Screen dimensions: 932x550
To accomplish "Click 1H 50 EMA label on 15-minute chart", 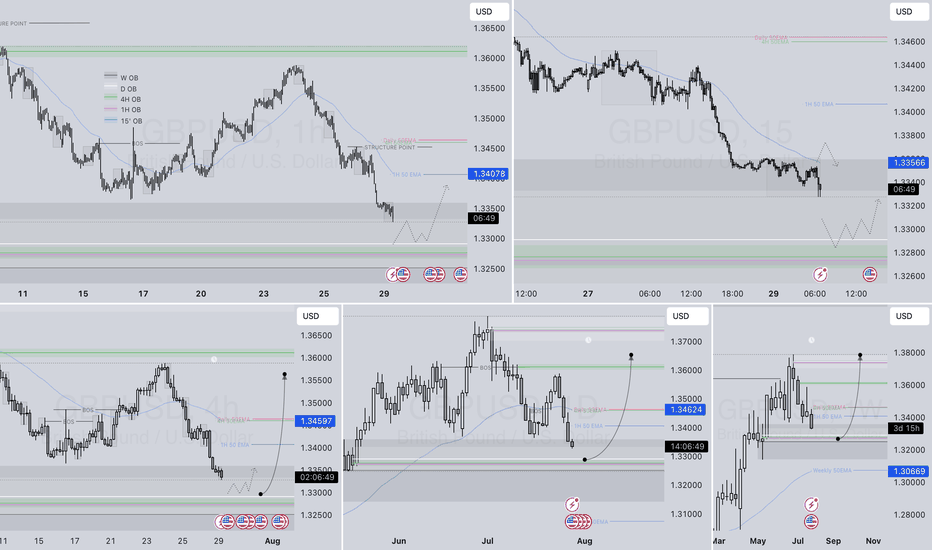I will [x=819, y=105].
